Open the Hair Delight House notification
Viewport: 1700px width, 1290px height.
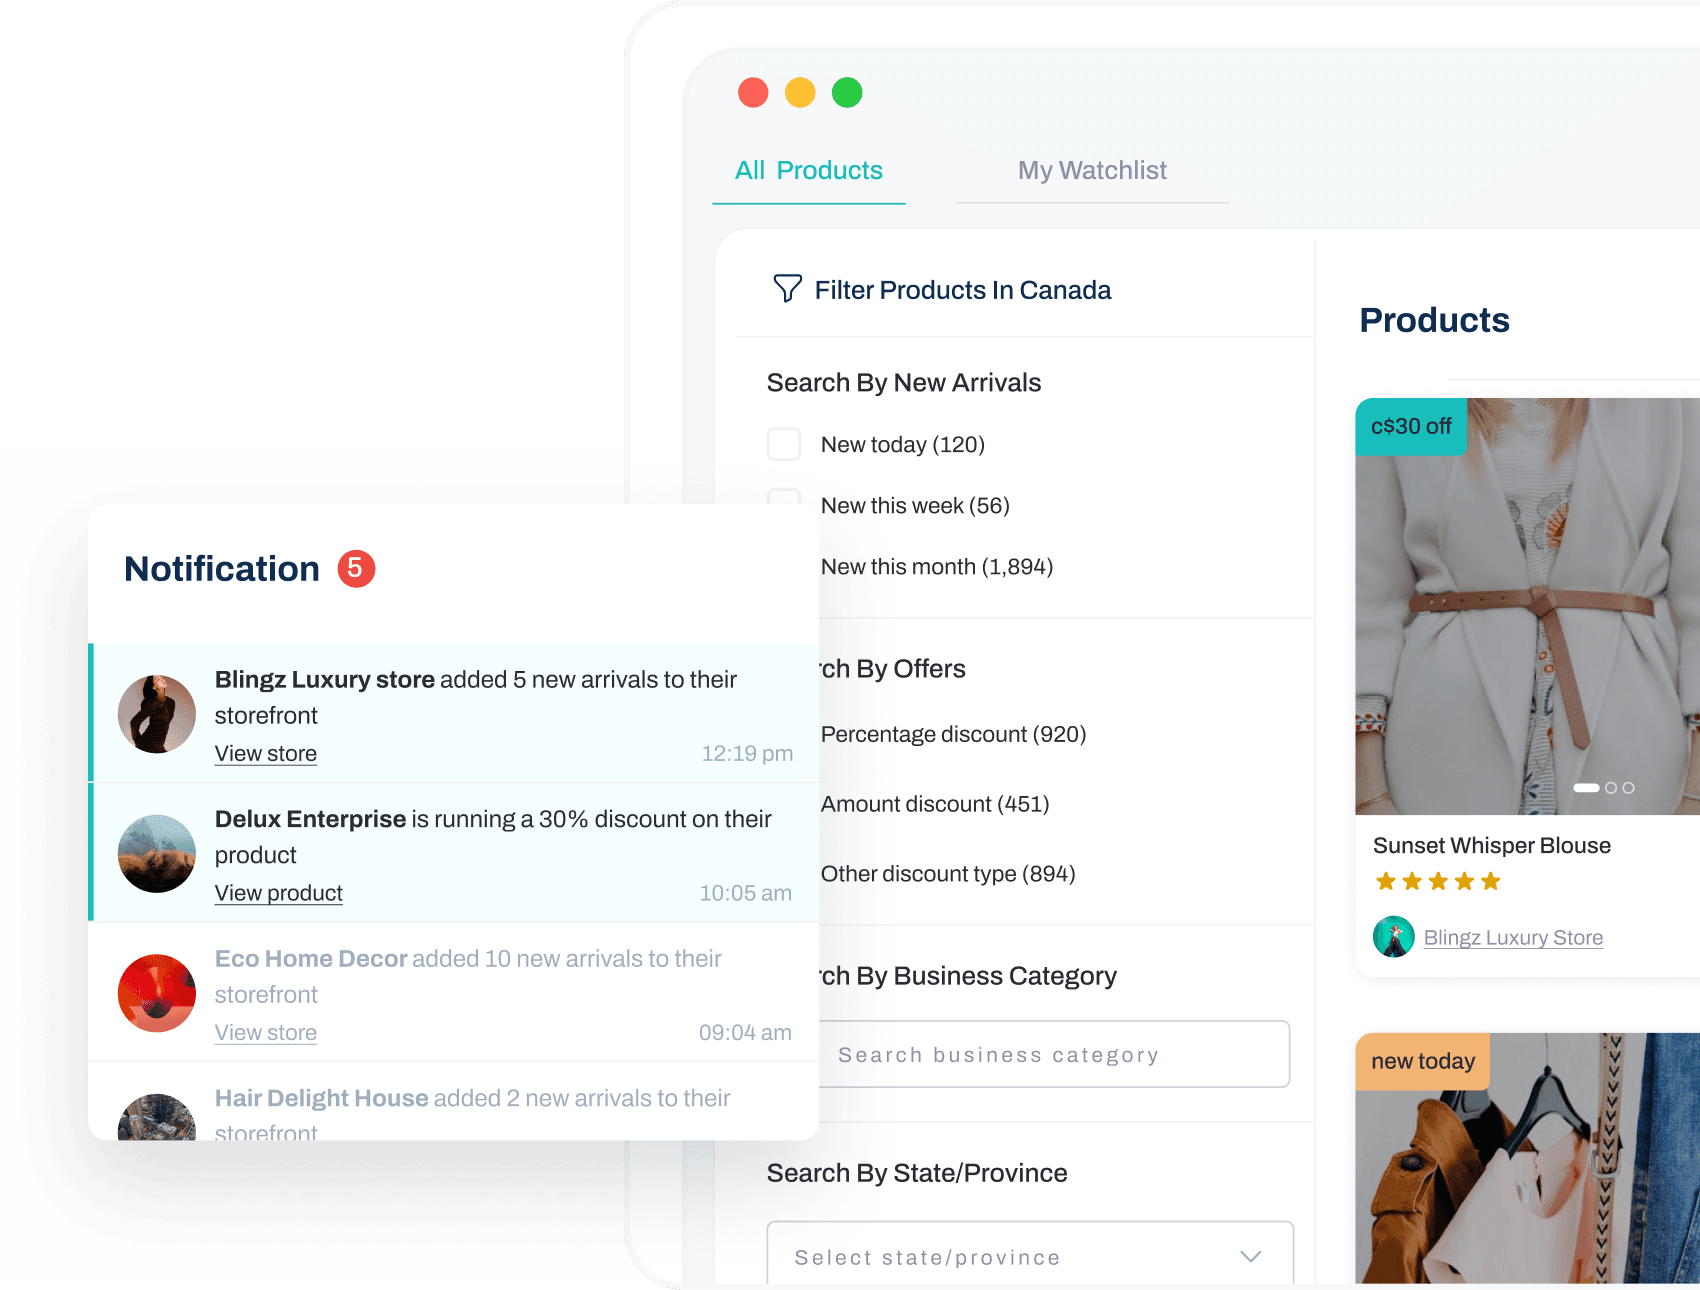point(454,1102)
